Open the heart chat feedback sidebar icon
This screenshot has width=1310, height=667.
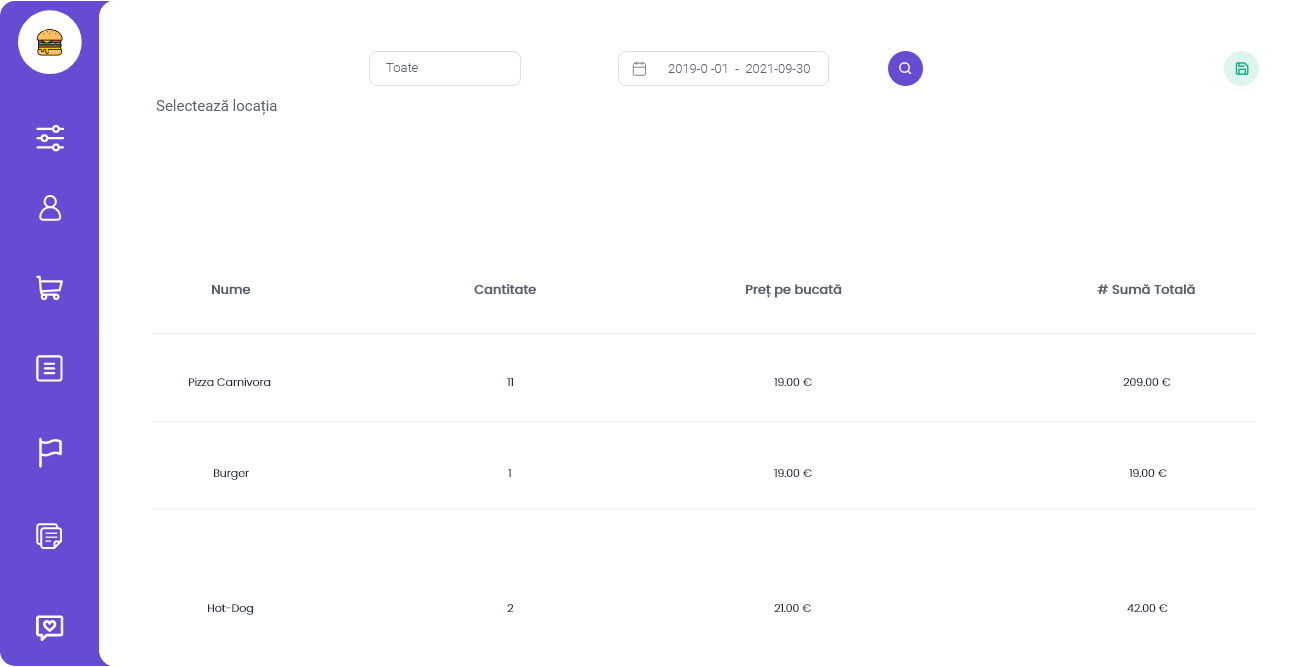coord(50,627)
